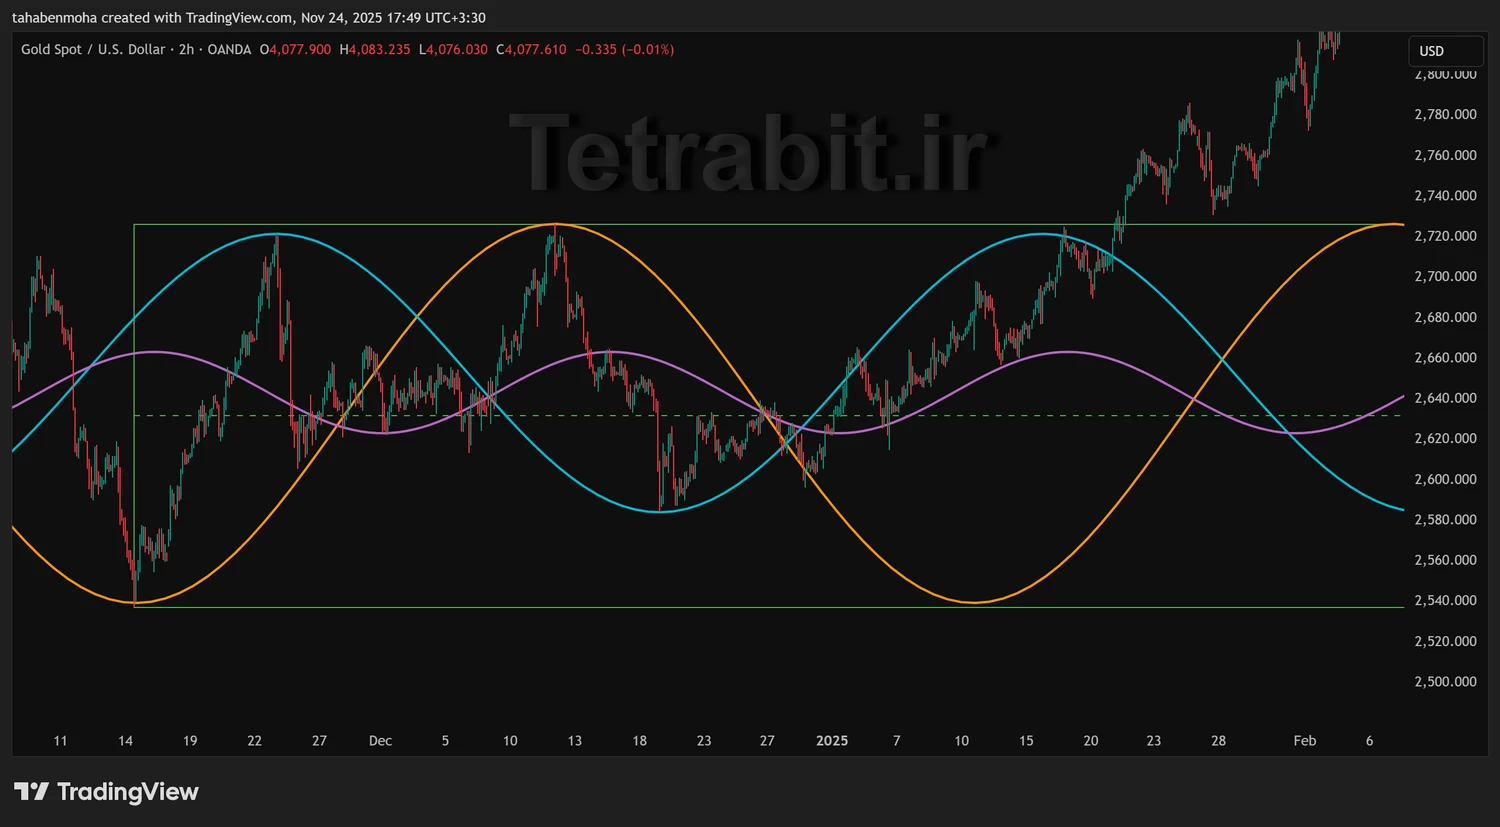Click the 2,660.000 price axis label
Screen dimensions: 1500x827
pyautogui.click(x=1445, y=357)
